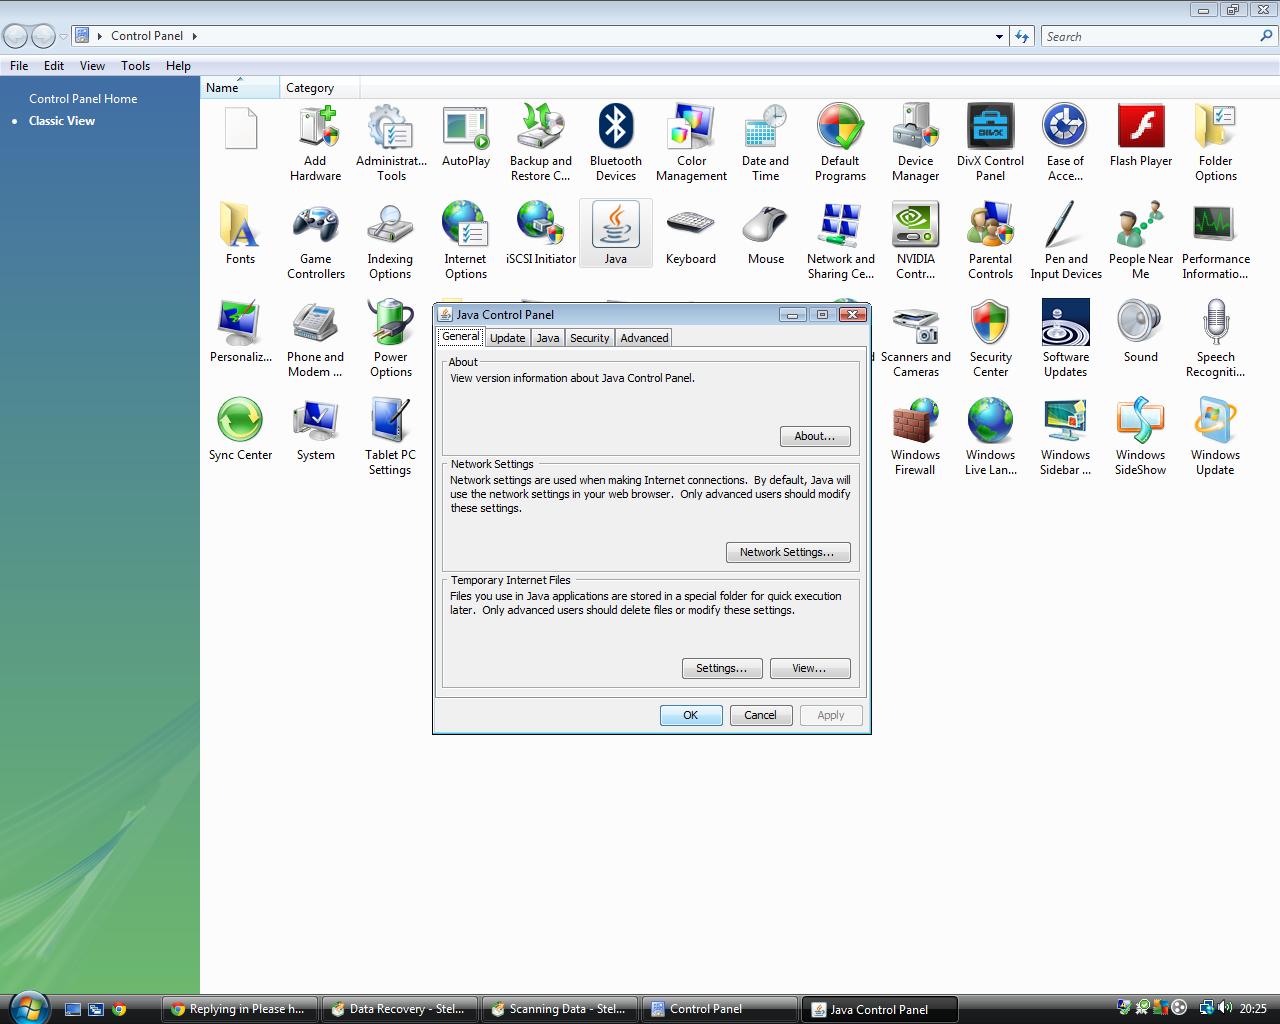Click the Cancel button
Screen dimensions: 1280x1024
[761, 715]
